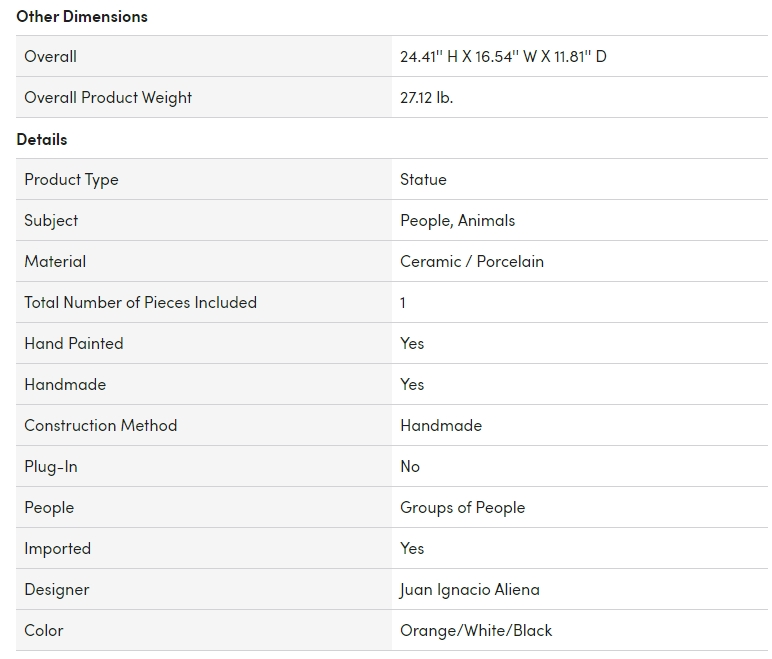772x659 pixels.
Task: Click the designer name Juan Ignacio Aliena
Action: pyautogui.click(x=469, y=590)
